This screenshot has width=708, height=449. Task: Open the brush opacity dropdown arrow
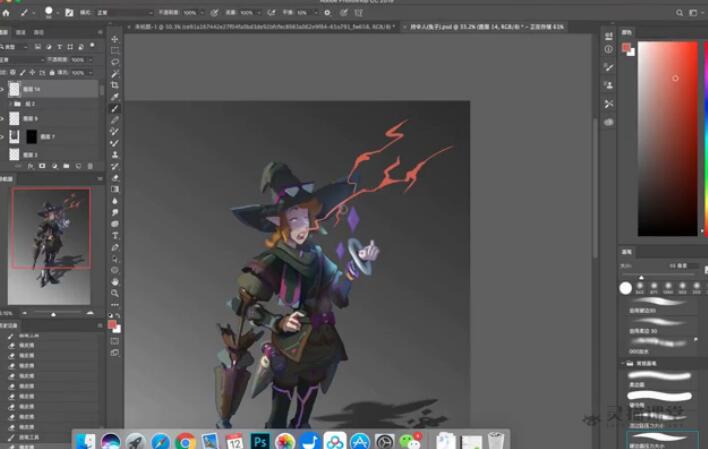202,13
